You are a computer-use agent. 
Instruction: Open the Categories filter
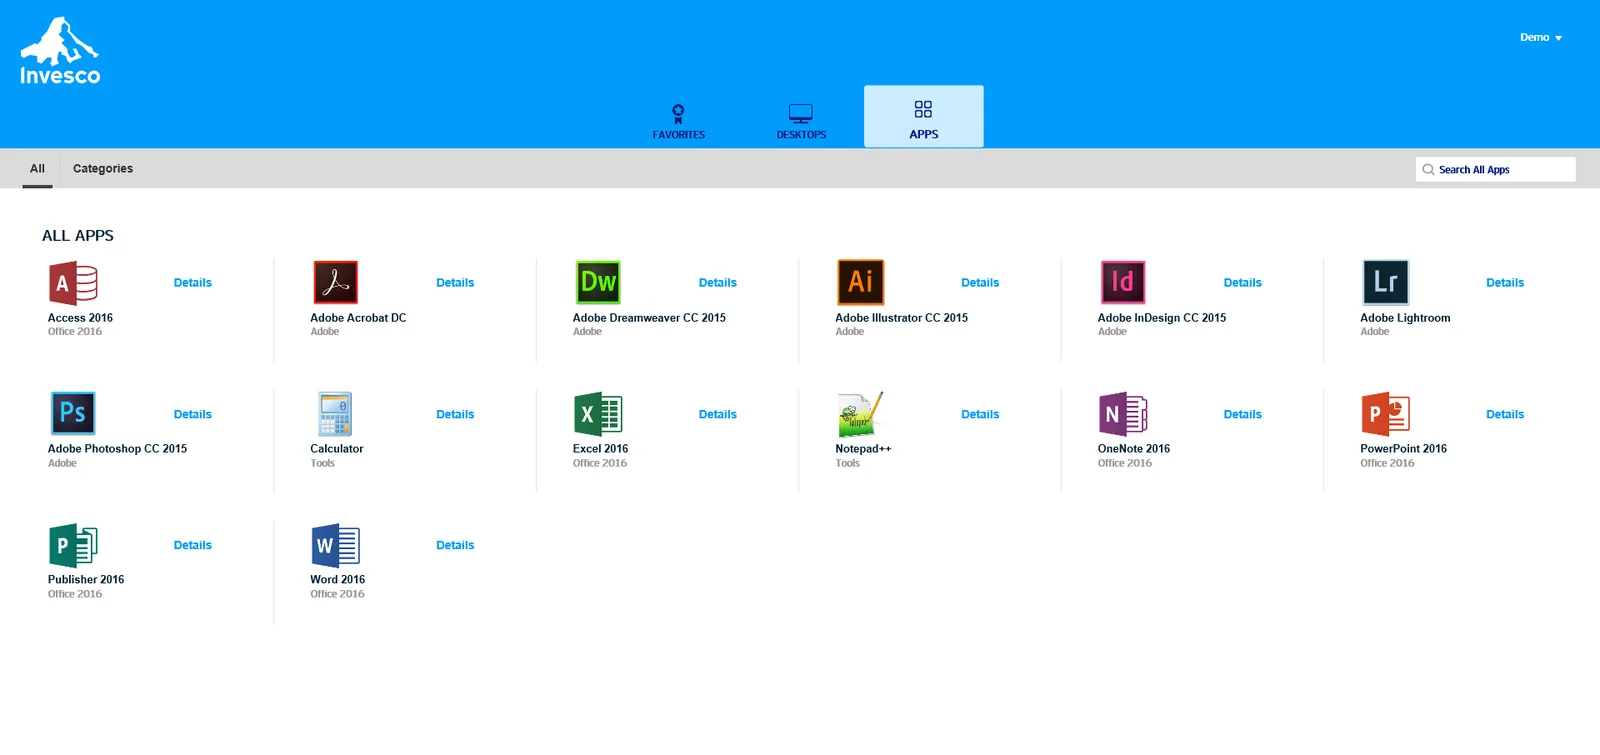tap(103, 169)
